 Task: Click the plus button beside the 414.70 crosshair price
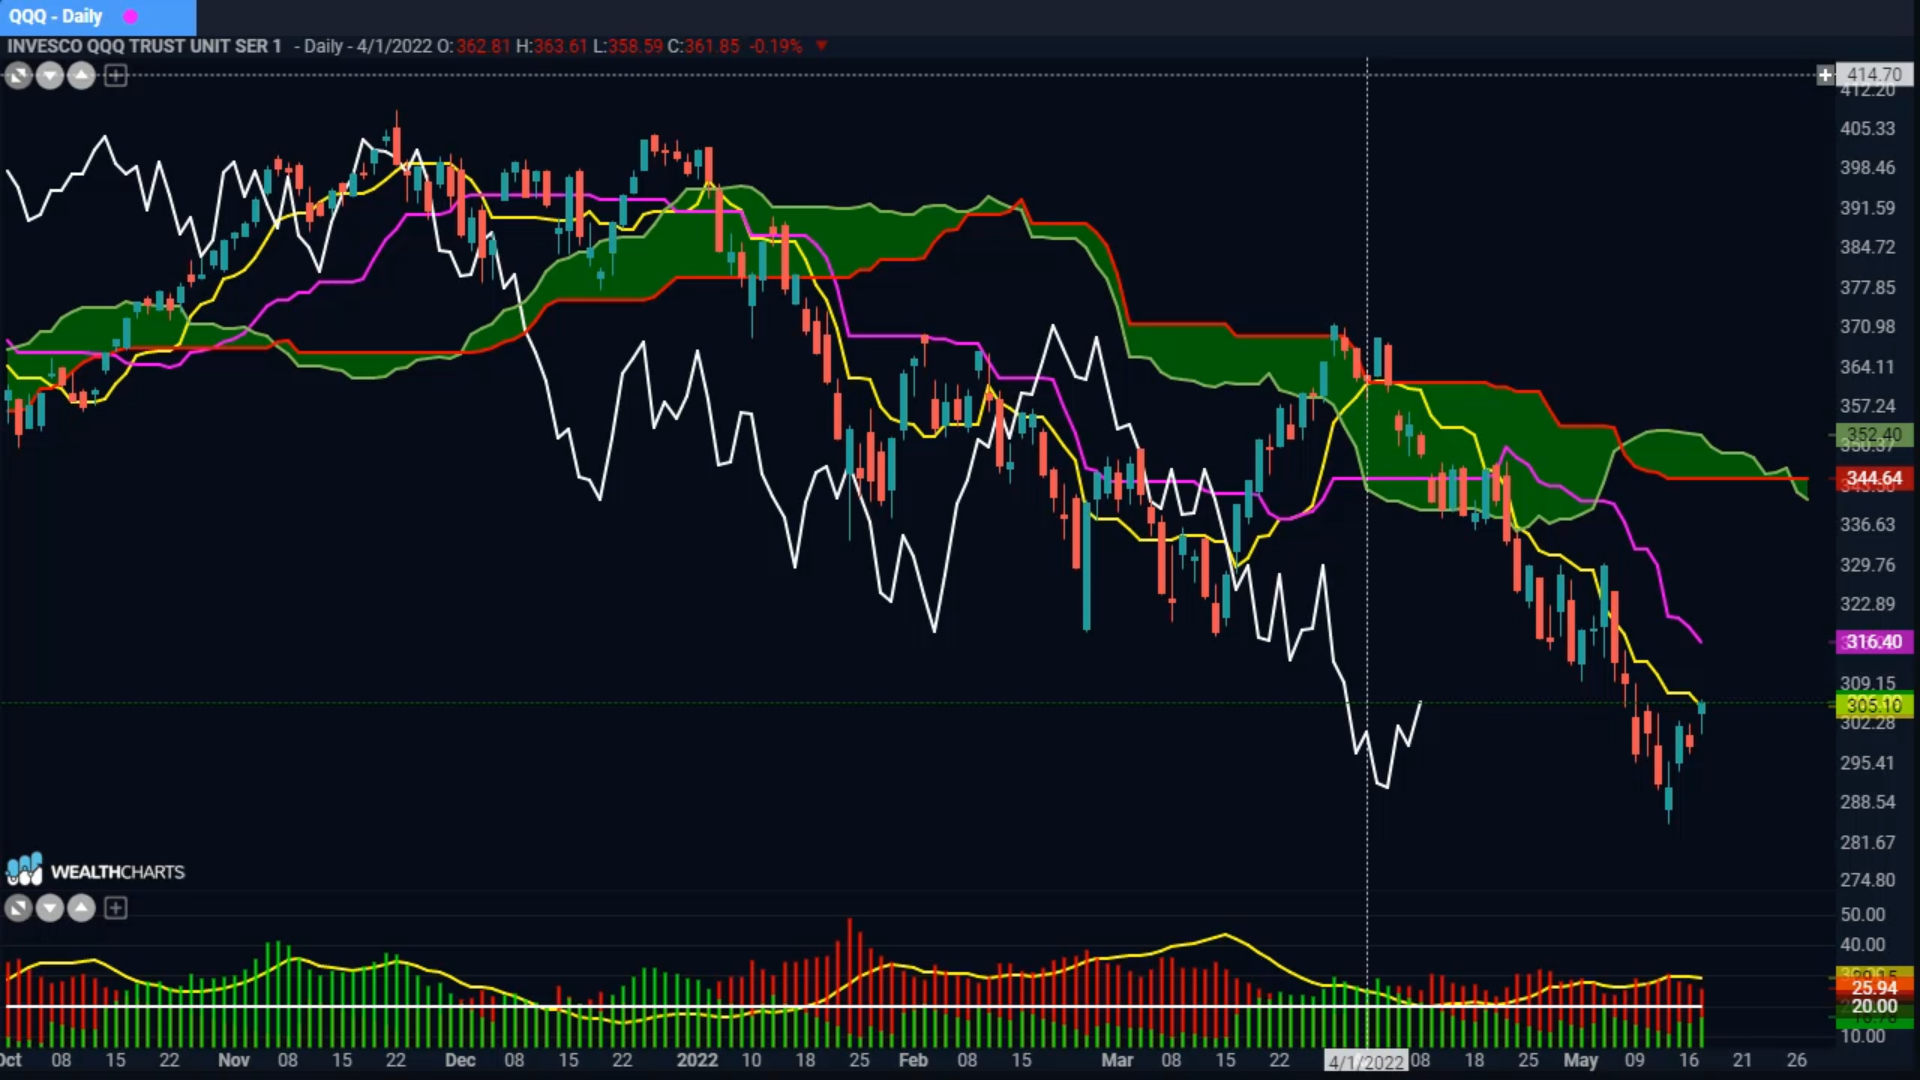tap(1825, 74)
